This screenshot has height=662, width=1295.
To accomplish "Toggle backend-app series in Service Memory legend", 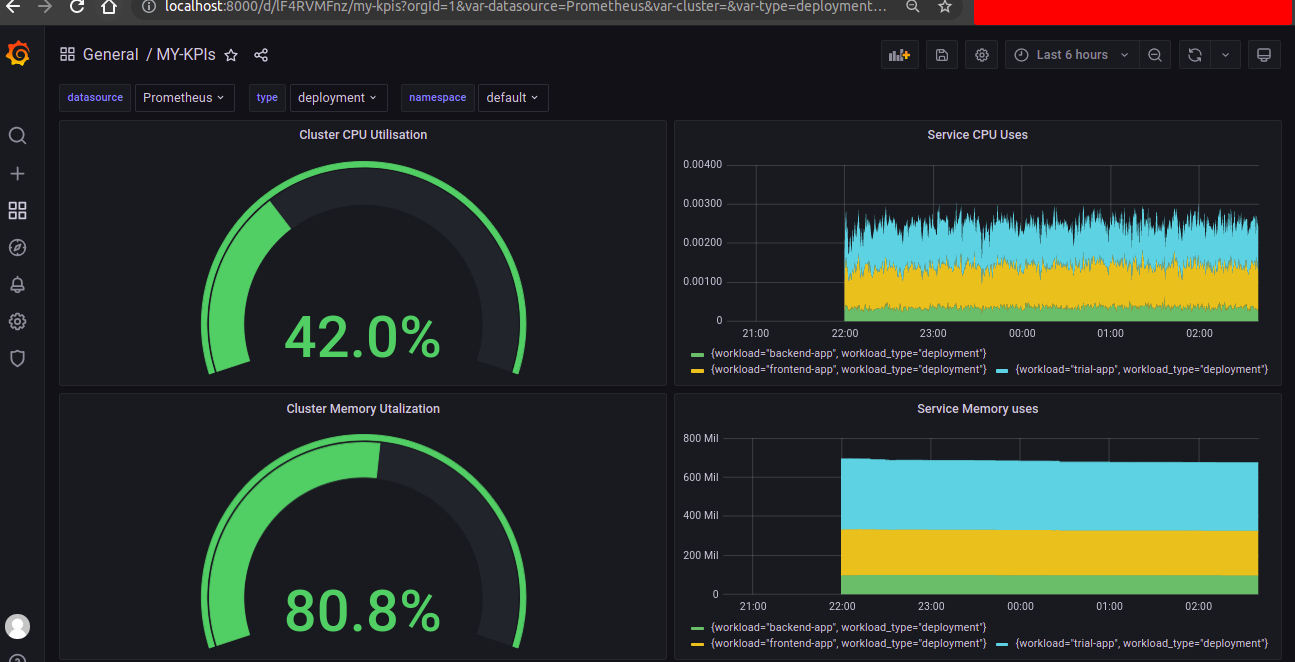I will click(848, 627).
